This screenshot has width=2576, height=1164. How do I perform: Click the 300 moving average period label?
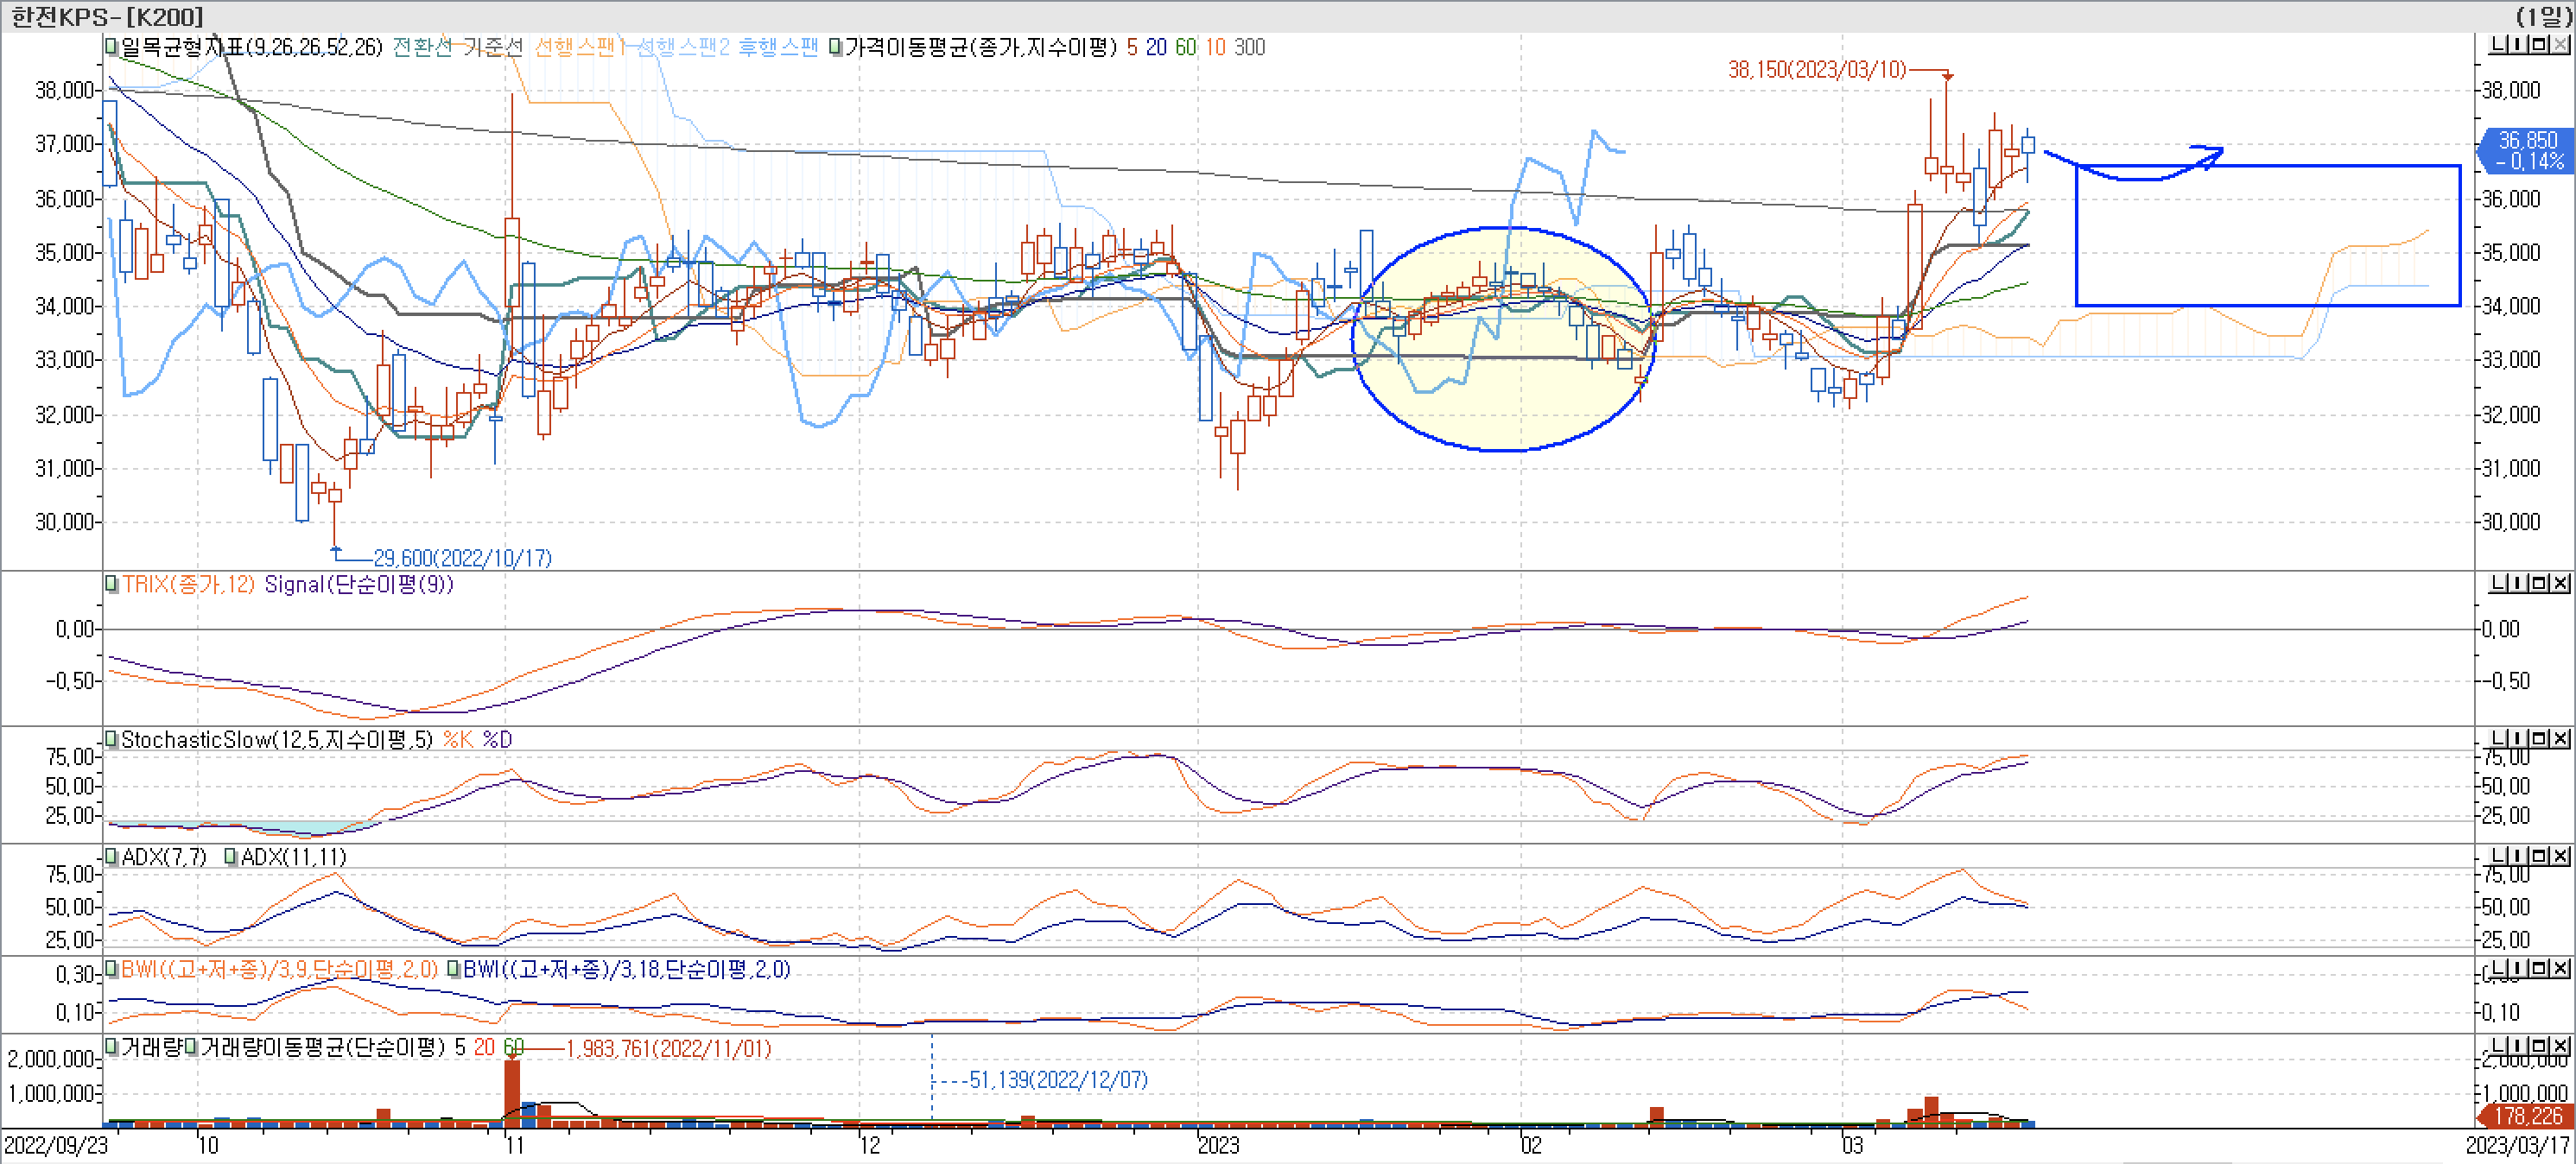click(1249, 47)
